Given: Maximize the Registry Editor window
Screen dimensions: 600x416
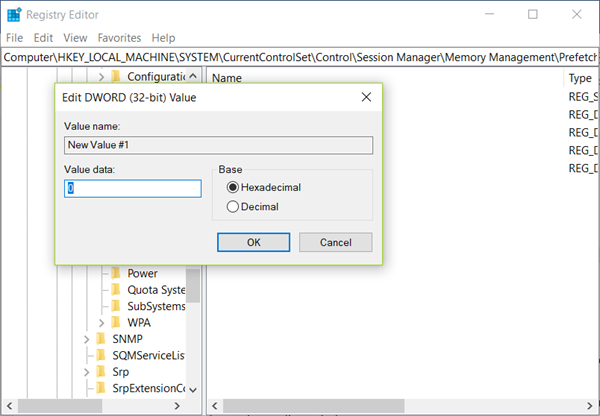Looking at the screenshot, I should (x=533, y=14).
